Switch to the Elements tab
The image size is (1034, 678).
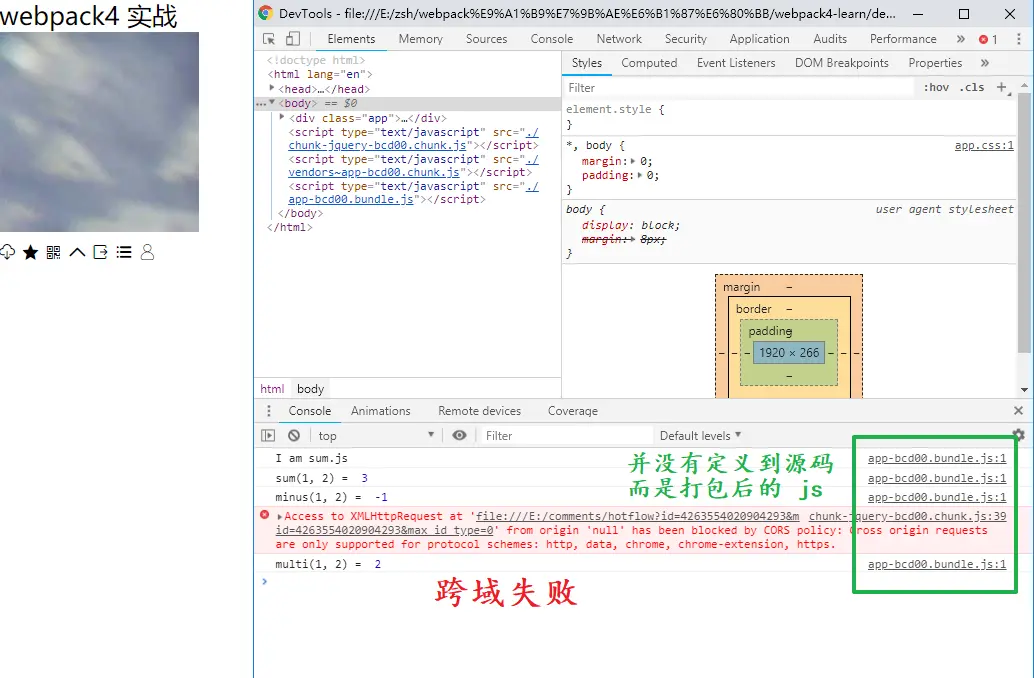[351, 39]
